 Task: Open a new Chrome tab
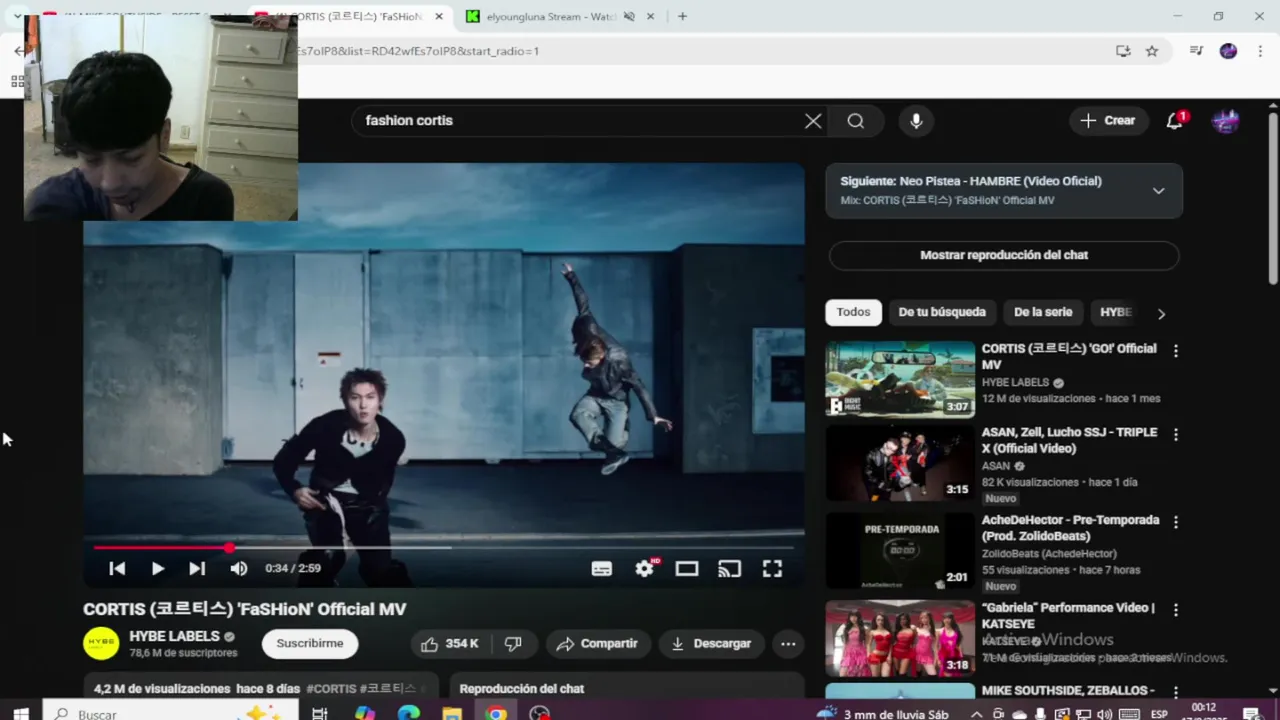tap(682, 16)
